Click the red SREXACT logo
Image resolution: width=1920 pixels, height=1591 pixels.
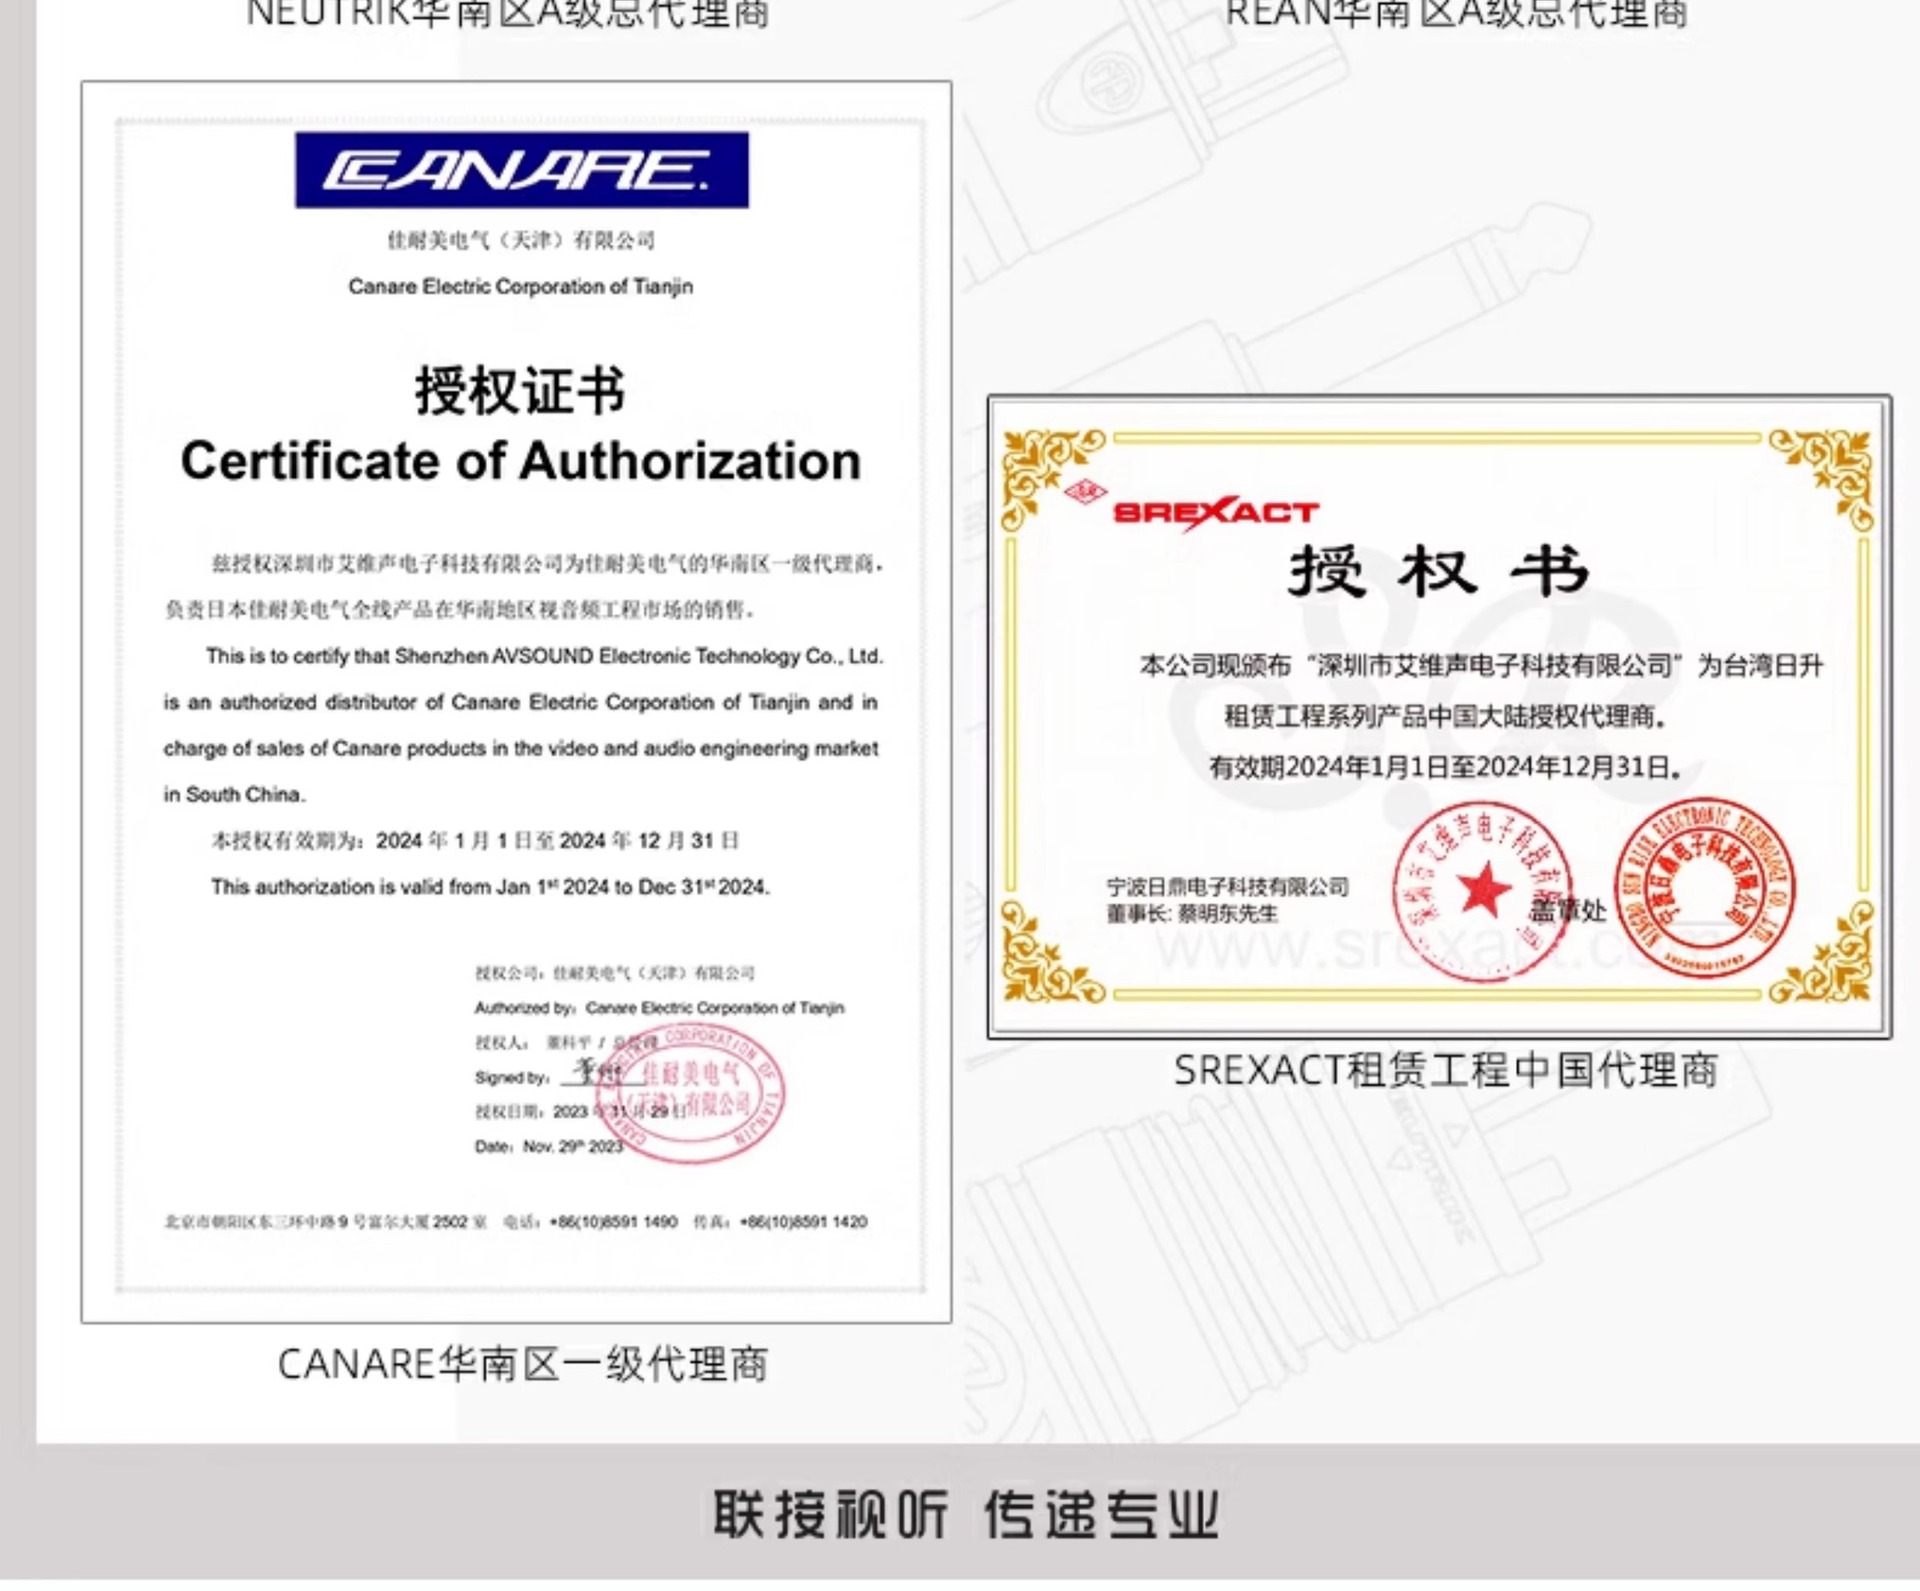pyautogui.click(x=1216, y=512)
